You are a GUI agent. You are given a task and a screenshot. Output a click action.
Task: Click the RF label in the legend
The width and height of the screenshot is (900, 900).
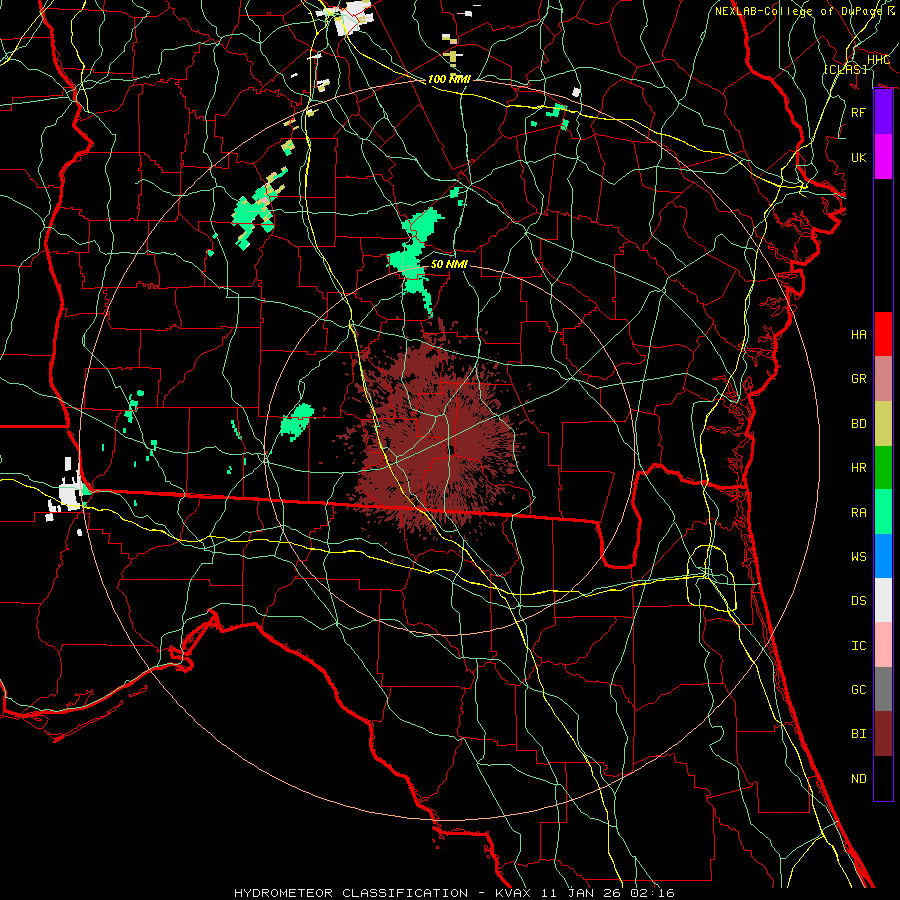[x=859, y=112]
